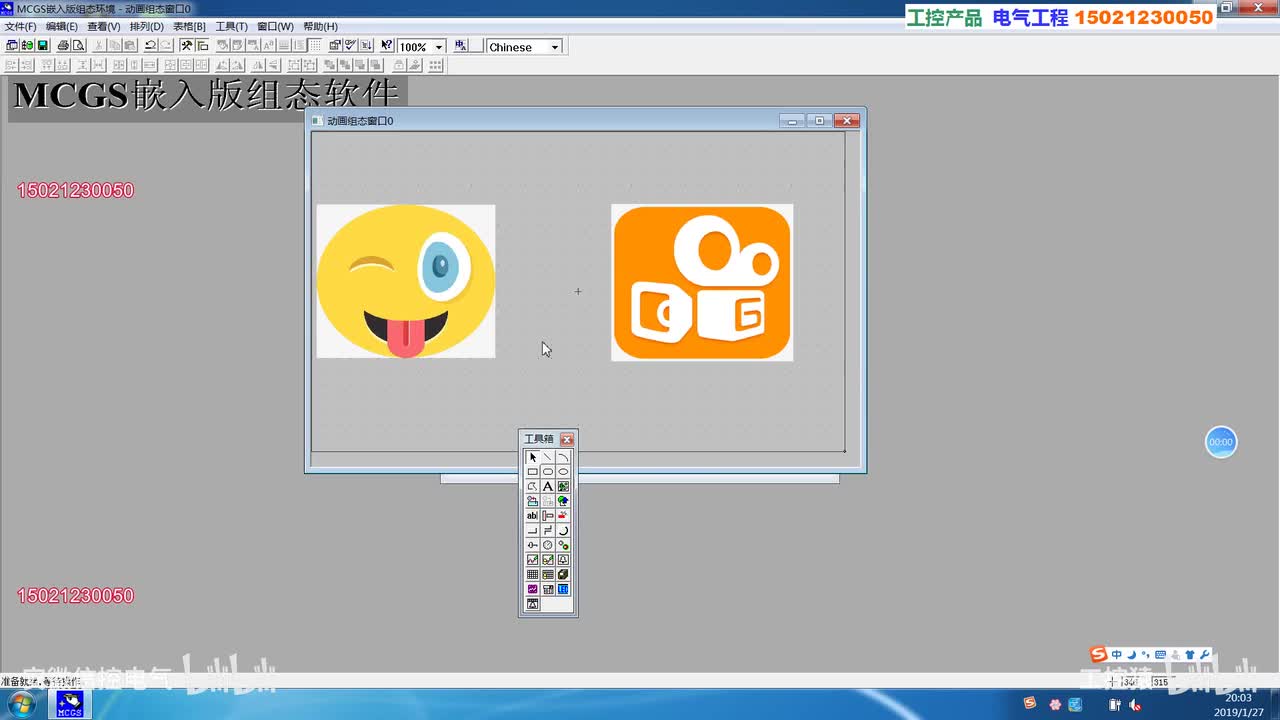Viewport: 1280px width, 720px height.
Task: Click the bitmap image tool in toolbox
Action: [x=563, y=486]
